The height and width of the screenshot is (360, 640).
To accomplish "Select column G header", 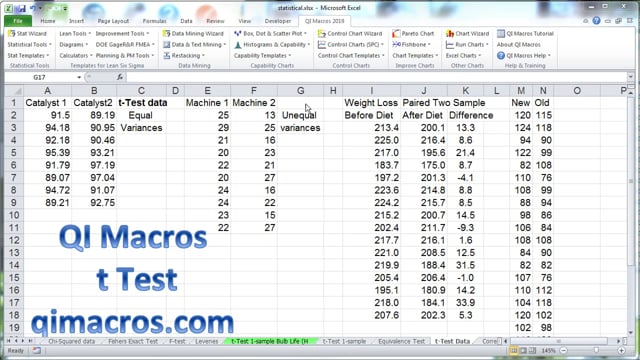I will pyautogui.click(x=300, y=91).
